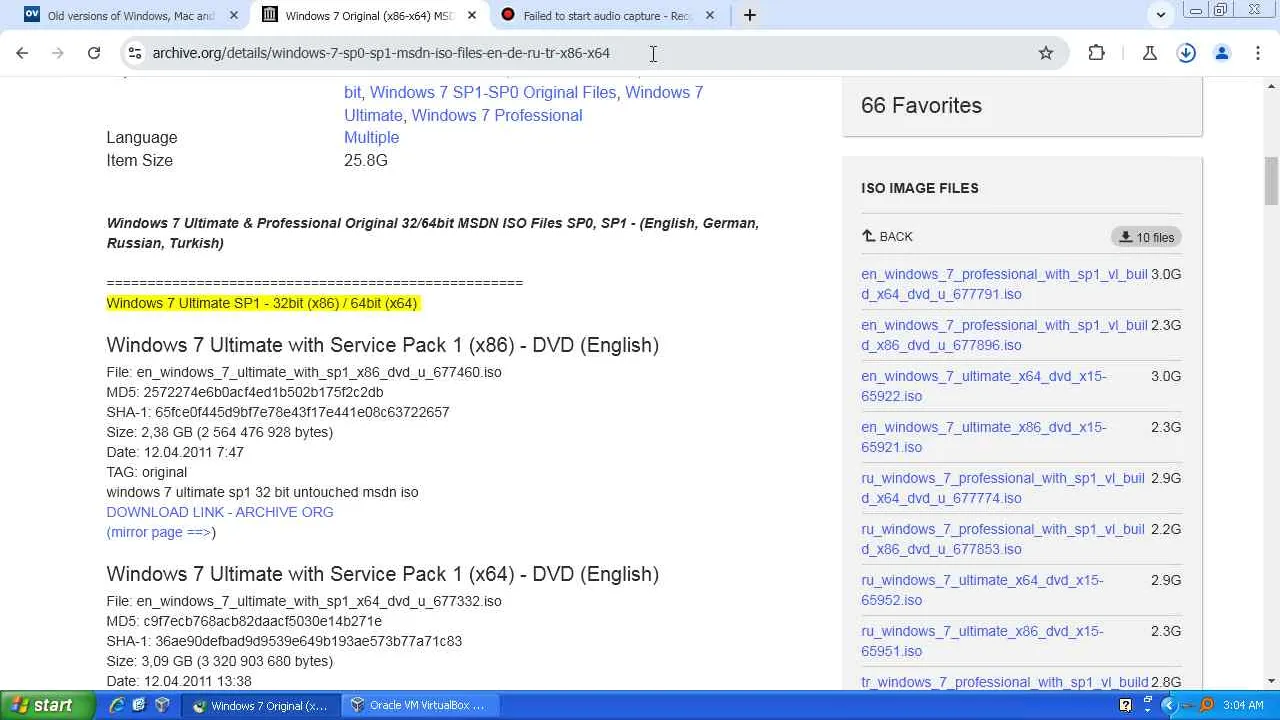View site information icon in address bar
Image resolution: width=1280 pixels, height=720 pixels.
pos(134,53)
